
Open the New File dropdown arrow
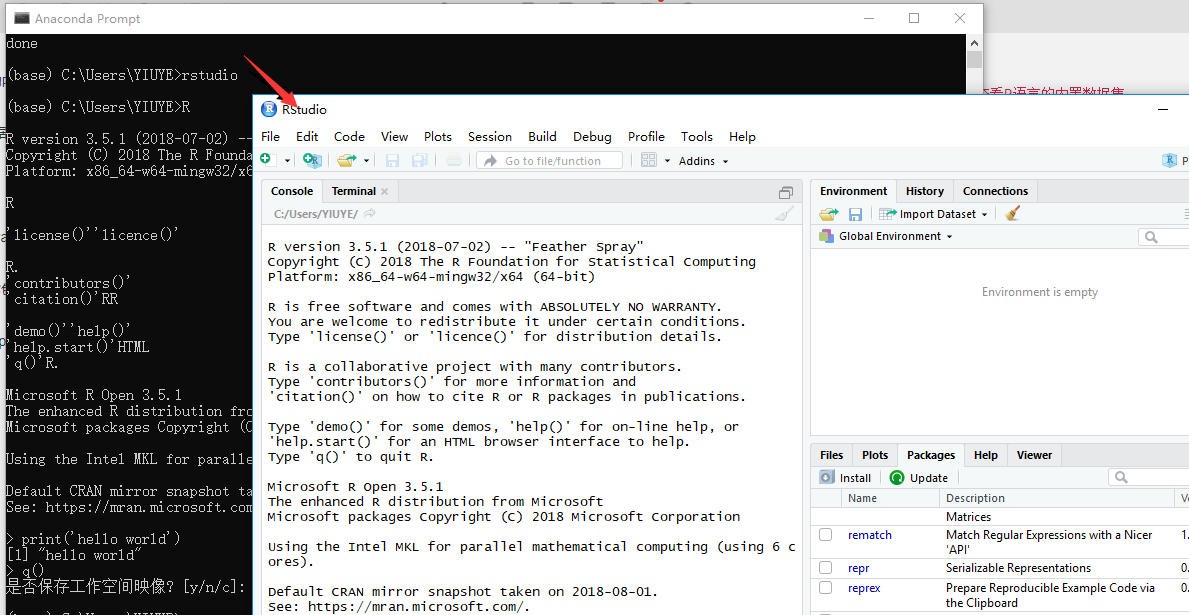(287, 161)
